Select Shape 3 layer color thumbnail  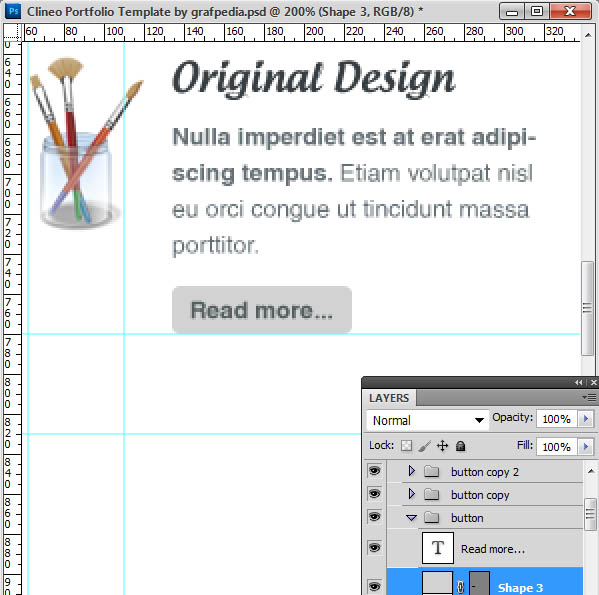pos(437,583)
